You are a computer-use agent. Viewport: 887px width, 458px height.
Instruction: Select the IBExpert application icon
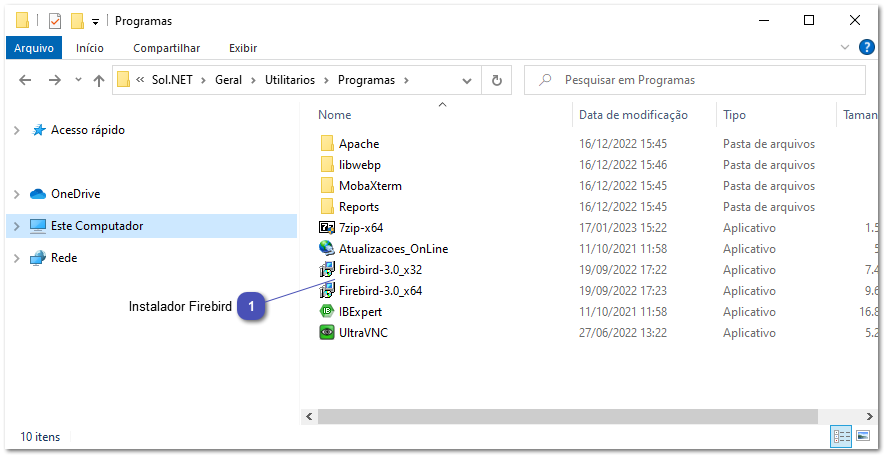(327, 312)
